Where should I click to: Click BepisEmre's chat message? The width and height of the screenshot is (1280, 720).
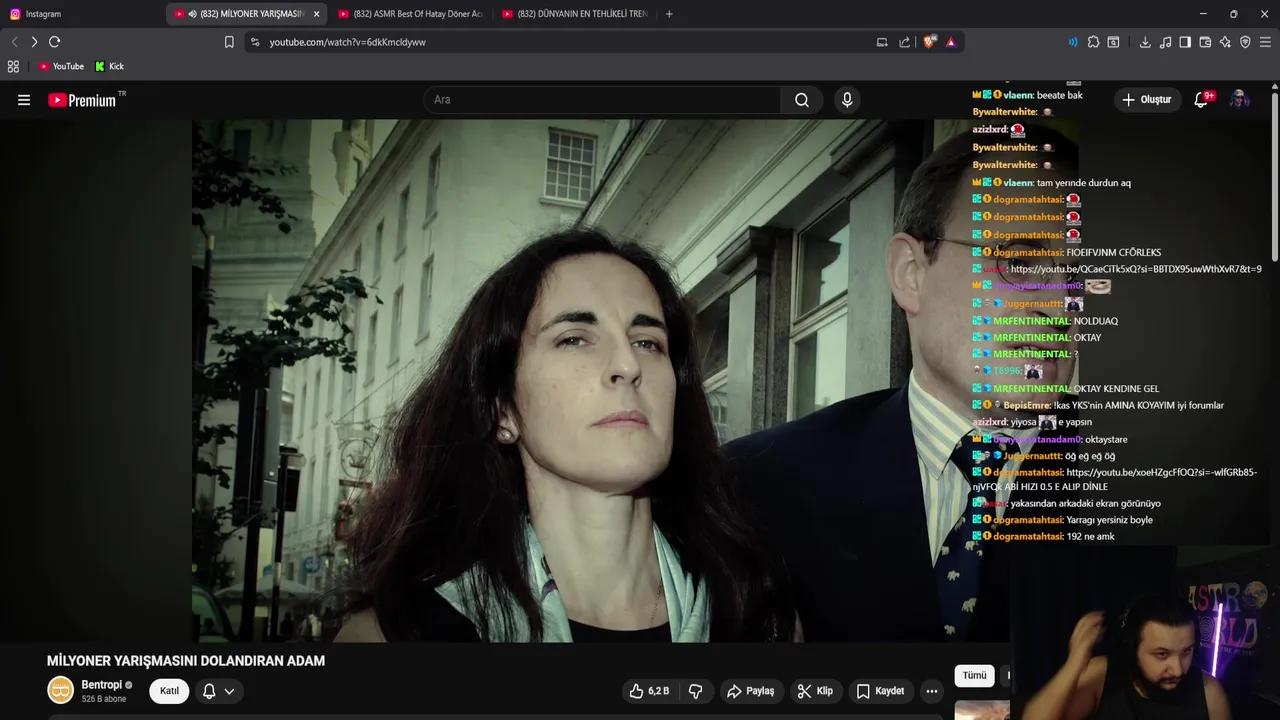(1098, 405)
